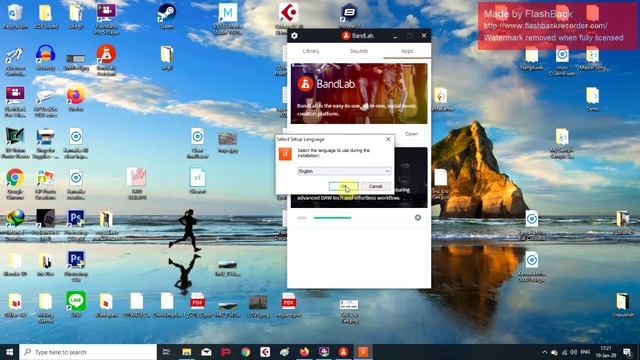640x360 pixels.
Task: Close the Select Setup Language dialog
Action: click(388, 139)
